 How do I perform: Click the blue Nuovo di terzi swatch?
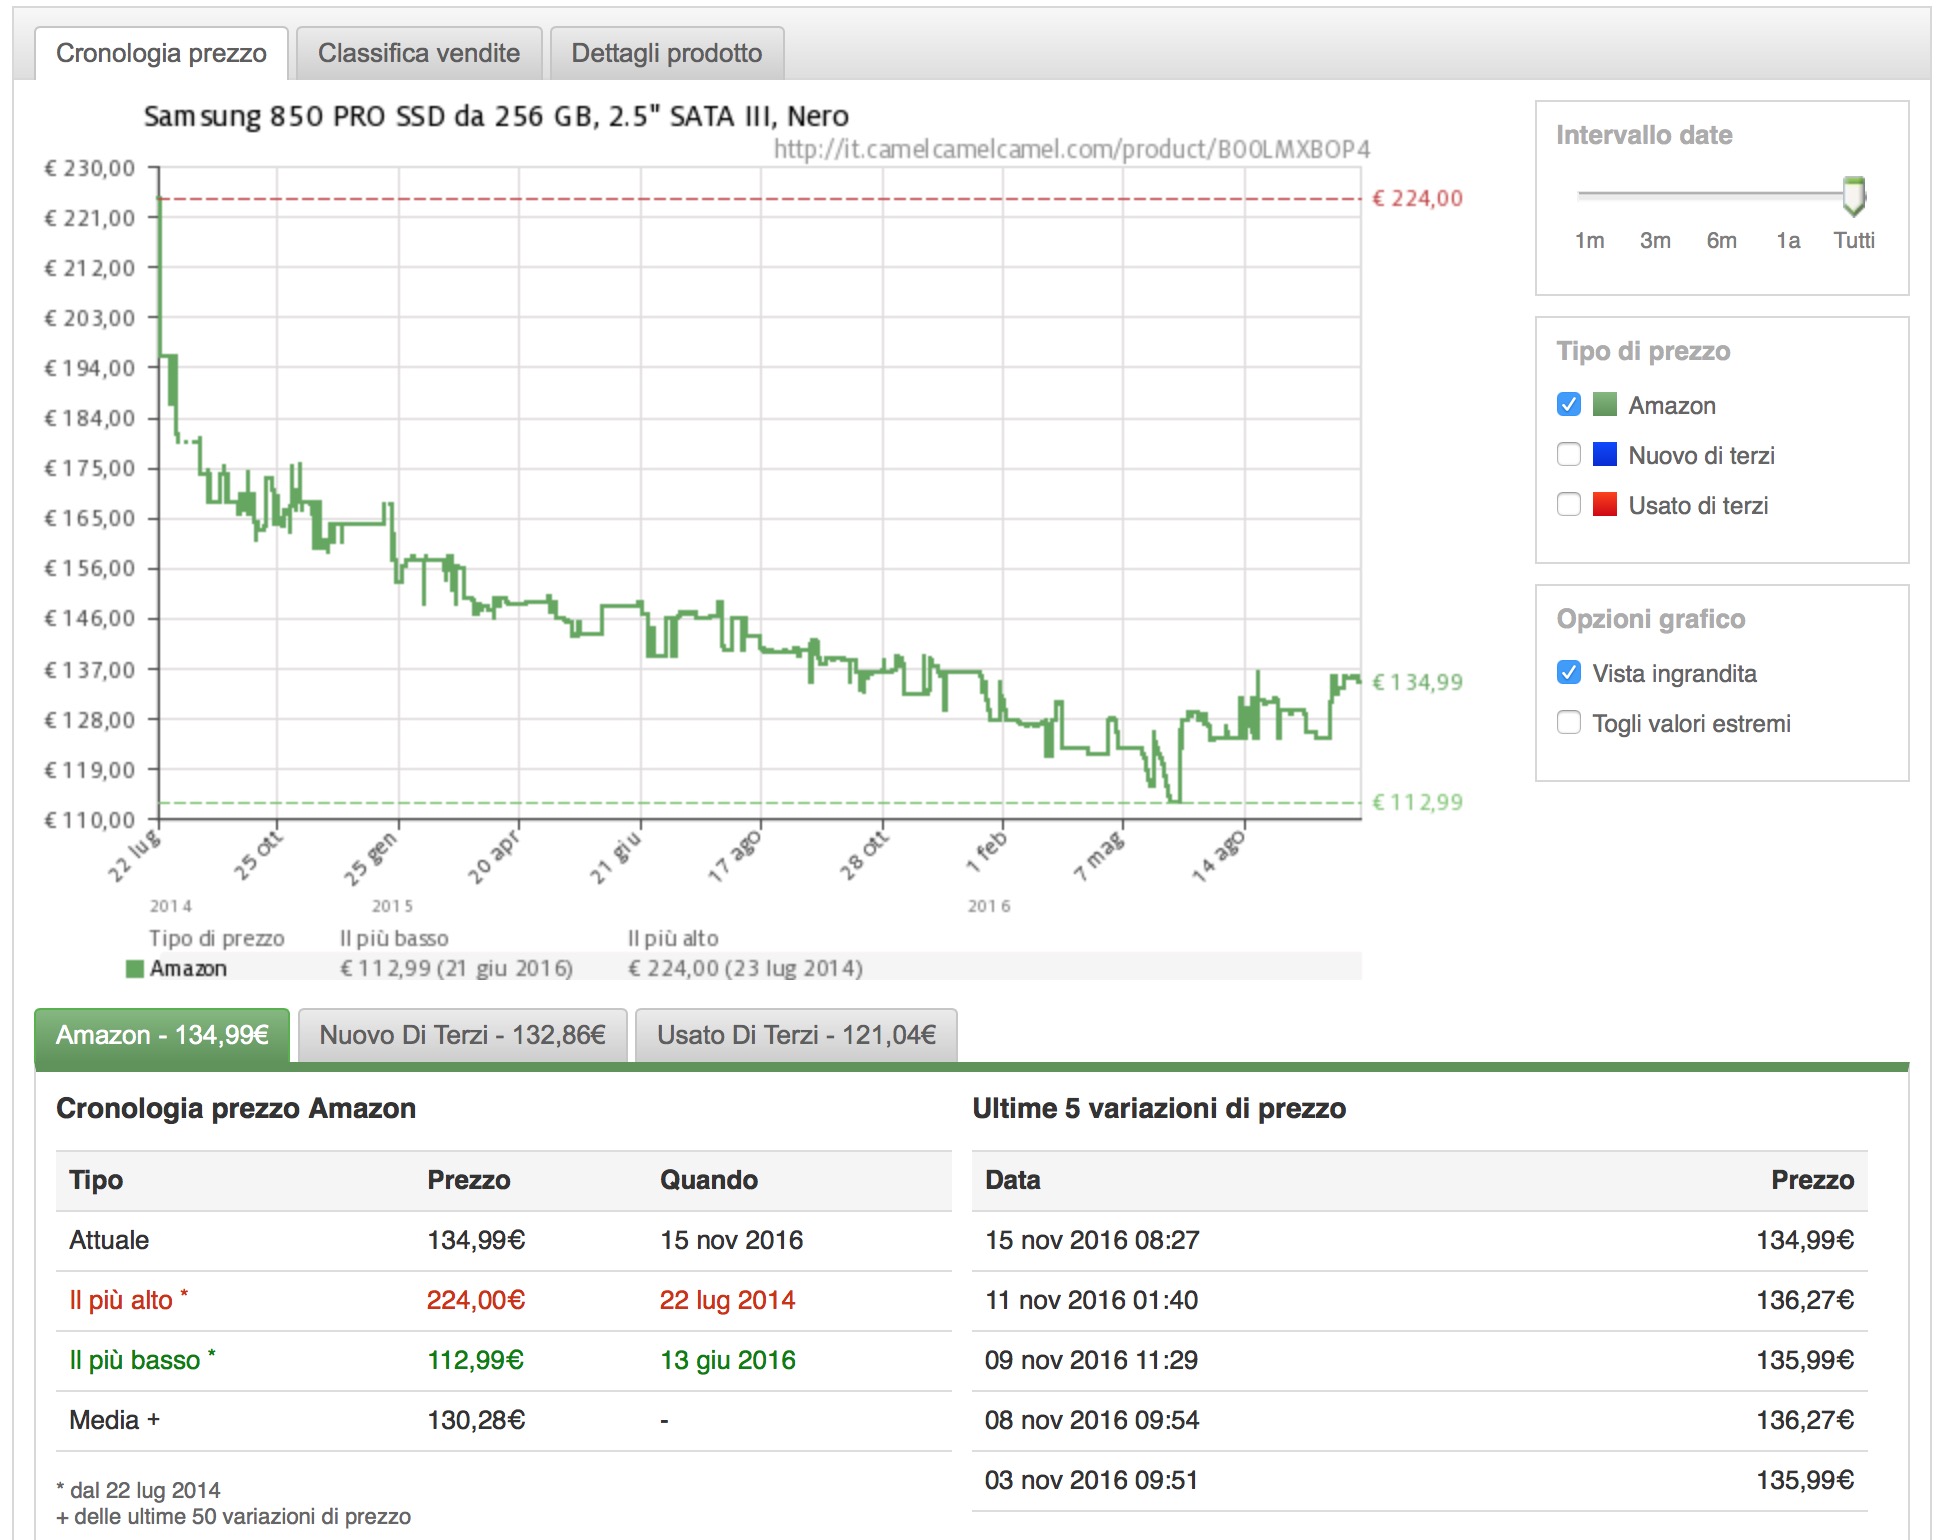pyautogui.click(x=1604, y=454)
